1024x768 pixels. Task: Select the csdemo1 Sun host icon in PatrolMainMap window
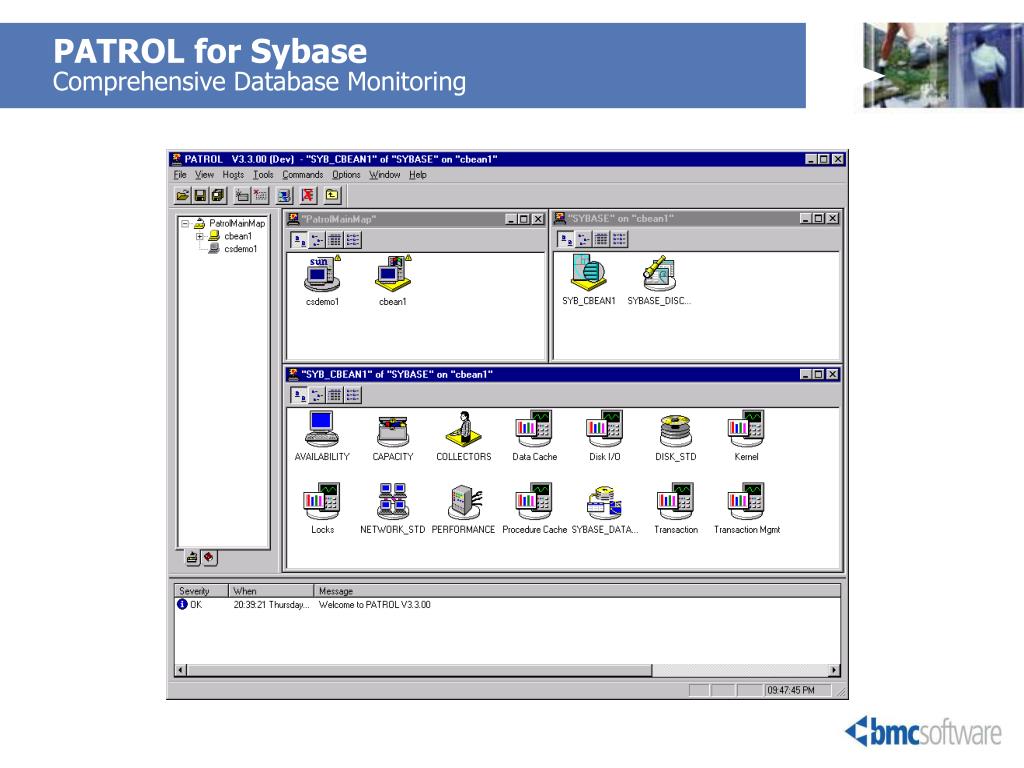(322, 274)
